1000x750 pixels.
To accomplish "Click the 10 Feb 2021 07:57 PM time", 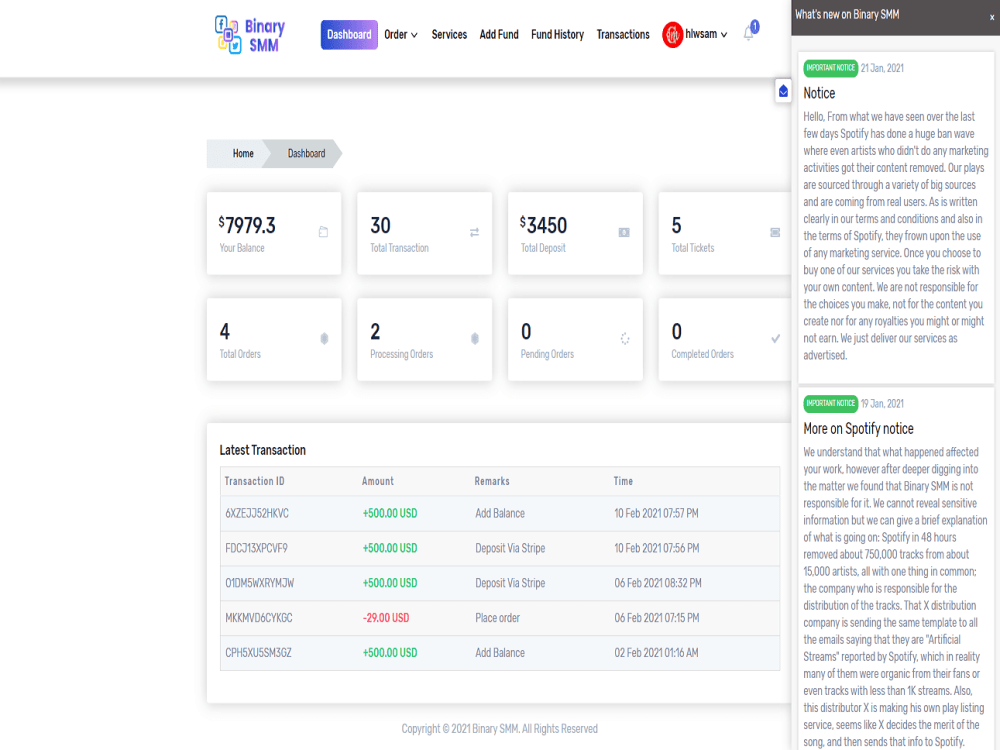I will pyautogui.click(x=656, y=513).
